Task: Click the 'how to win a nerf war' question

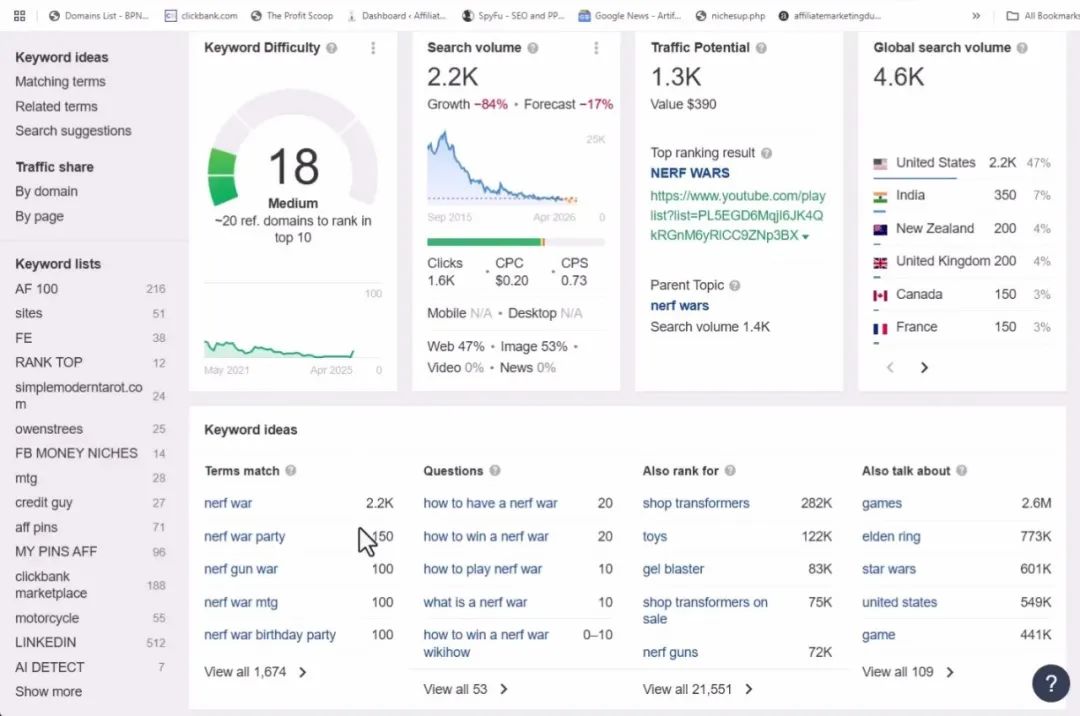Action: pos(486,536)
